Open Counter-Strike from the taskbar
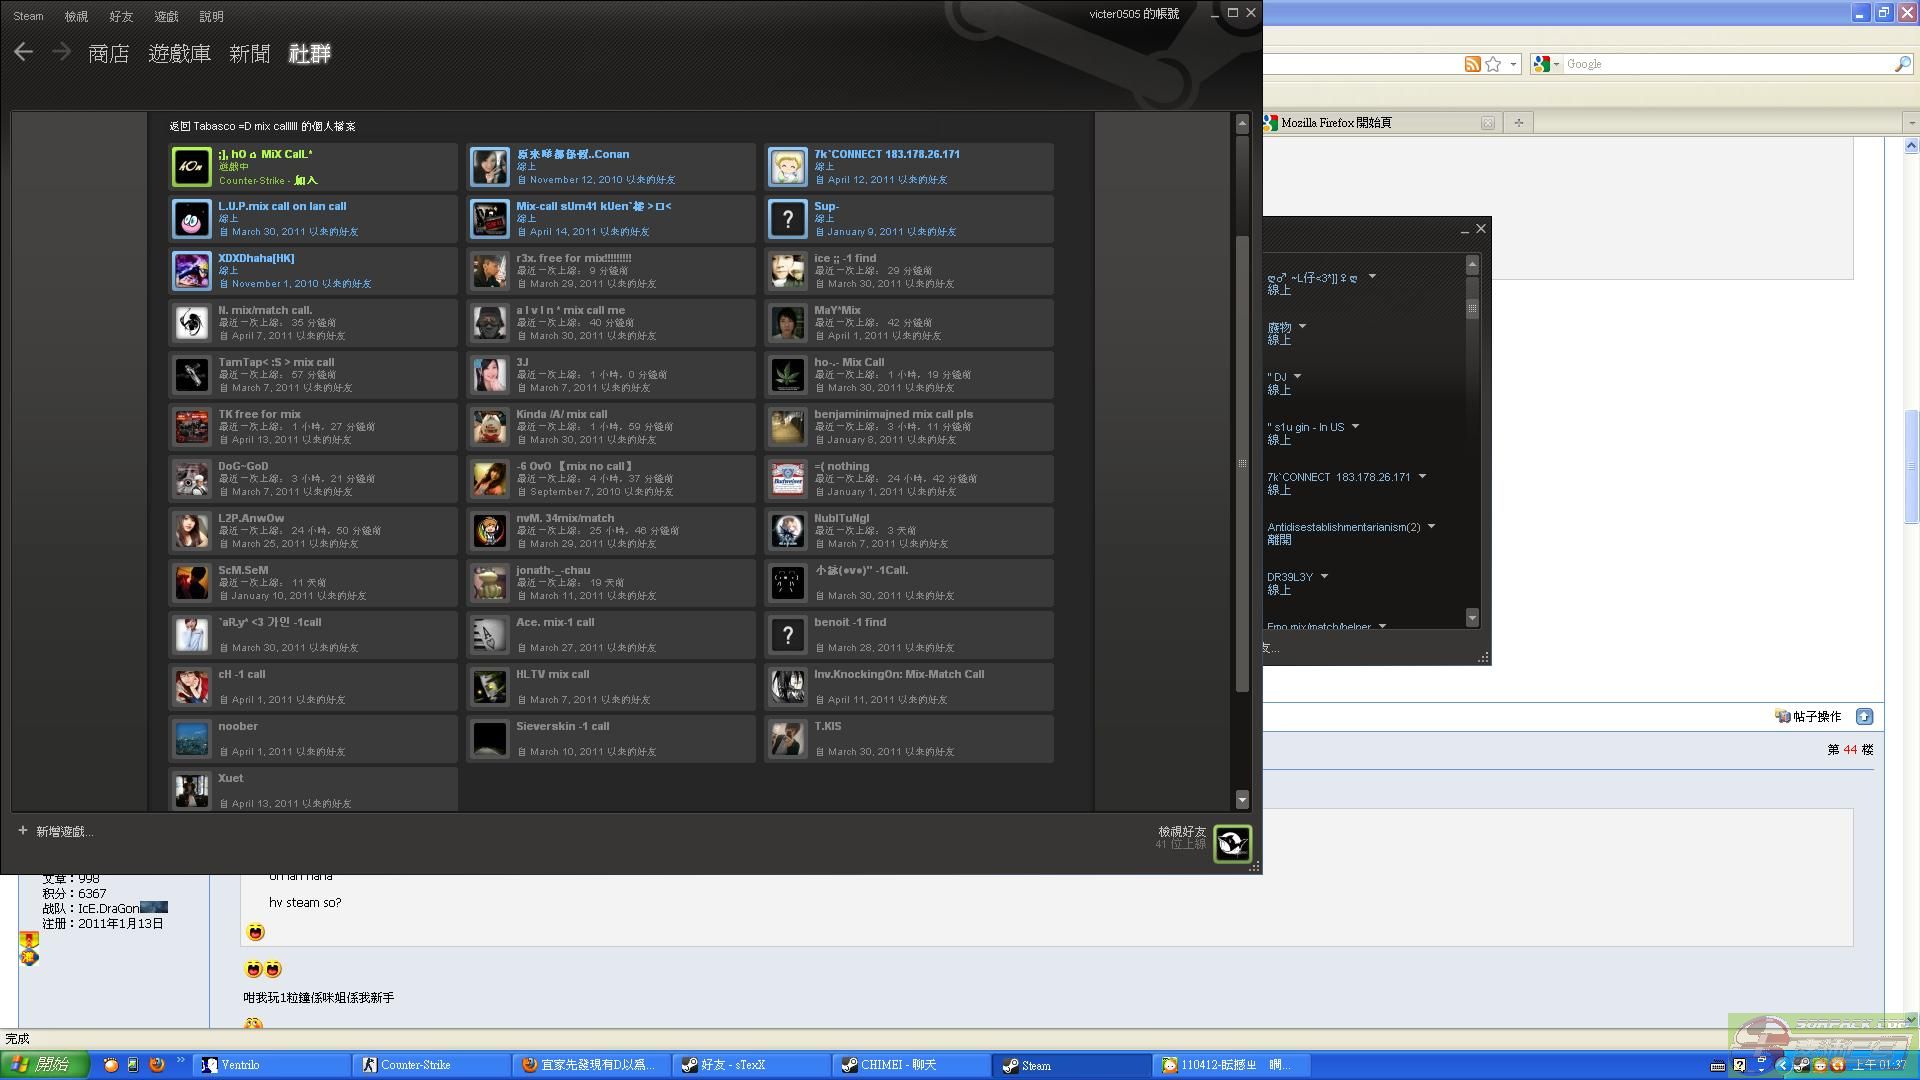Screen dimensions: 1920x1080 tap(415, 1065)
